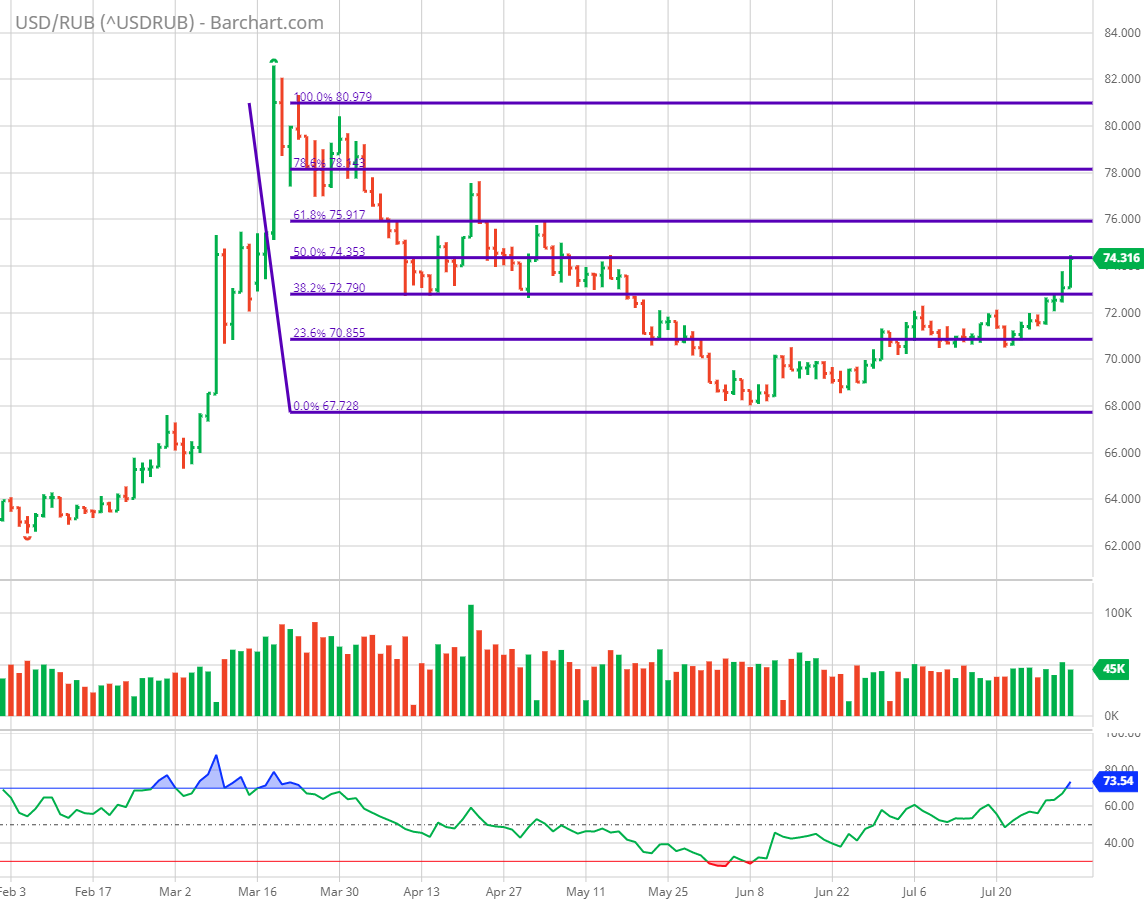Viewport: 1145px width, 905px height.
Task: Click the Apr 13 date label
Action: (421, 892)
